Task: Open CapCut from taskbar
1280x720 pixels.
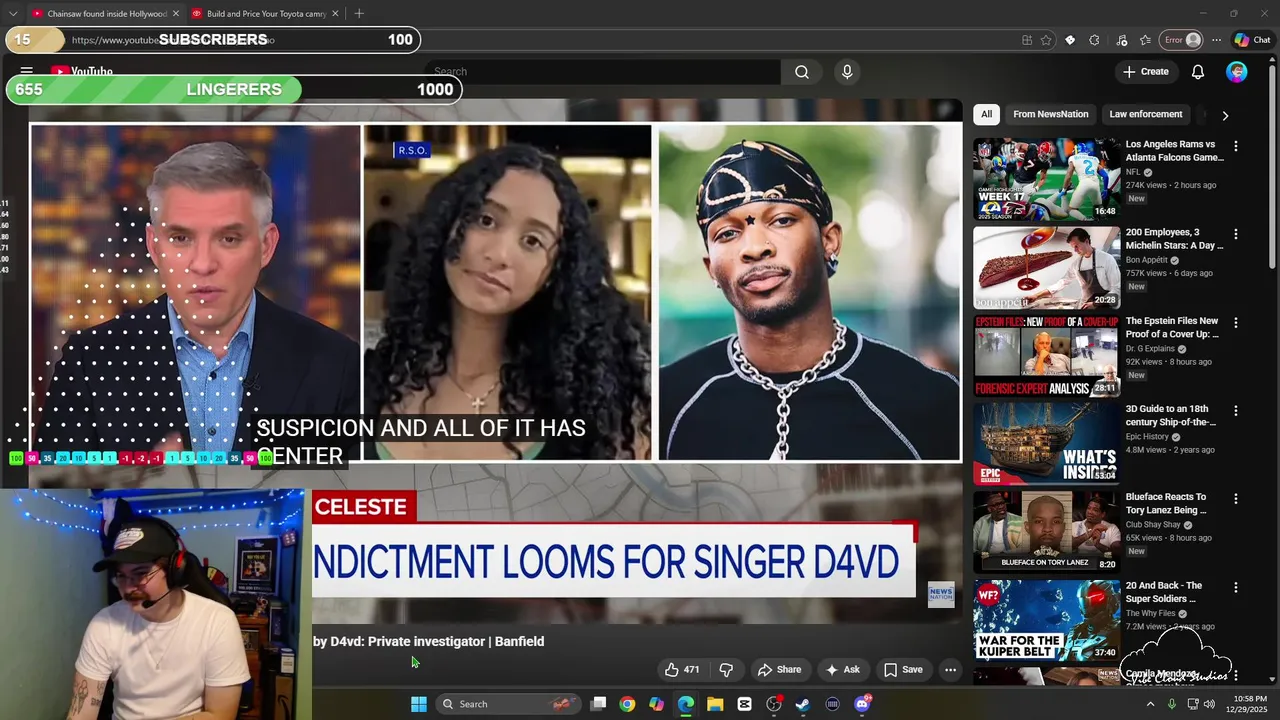Action: click(x=745, y=704)
